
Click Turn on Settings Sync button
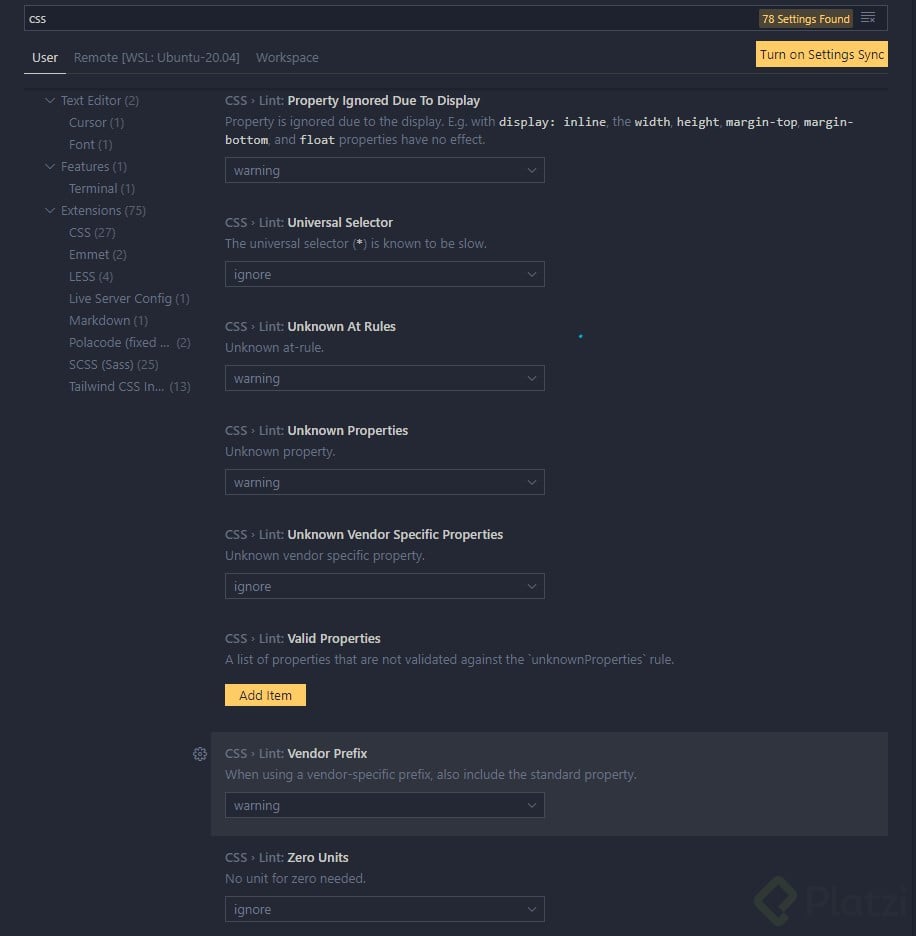[x=822, y=54]
